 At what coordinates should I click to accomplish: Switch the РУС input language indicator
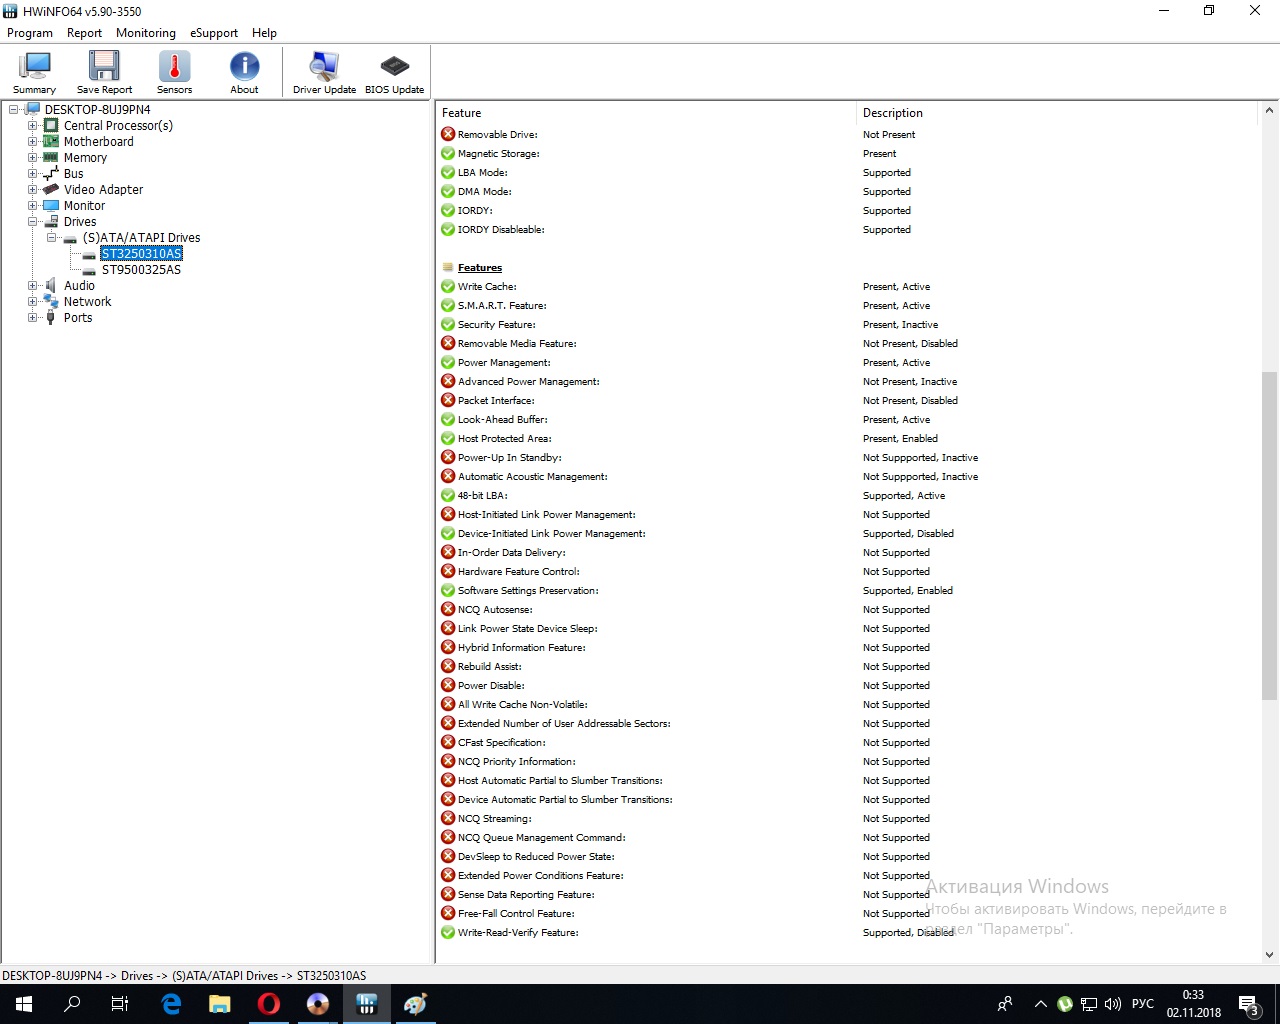pos(1143,1004)
